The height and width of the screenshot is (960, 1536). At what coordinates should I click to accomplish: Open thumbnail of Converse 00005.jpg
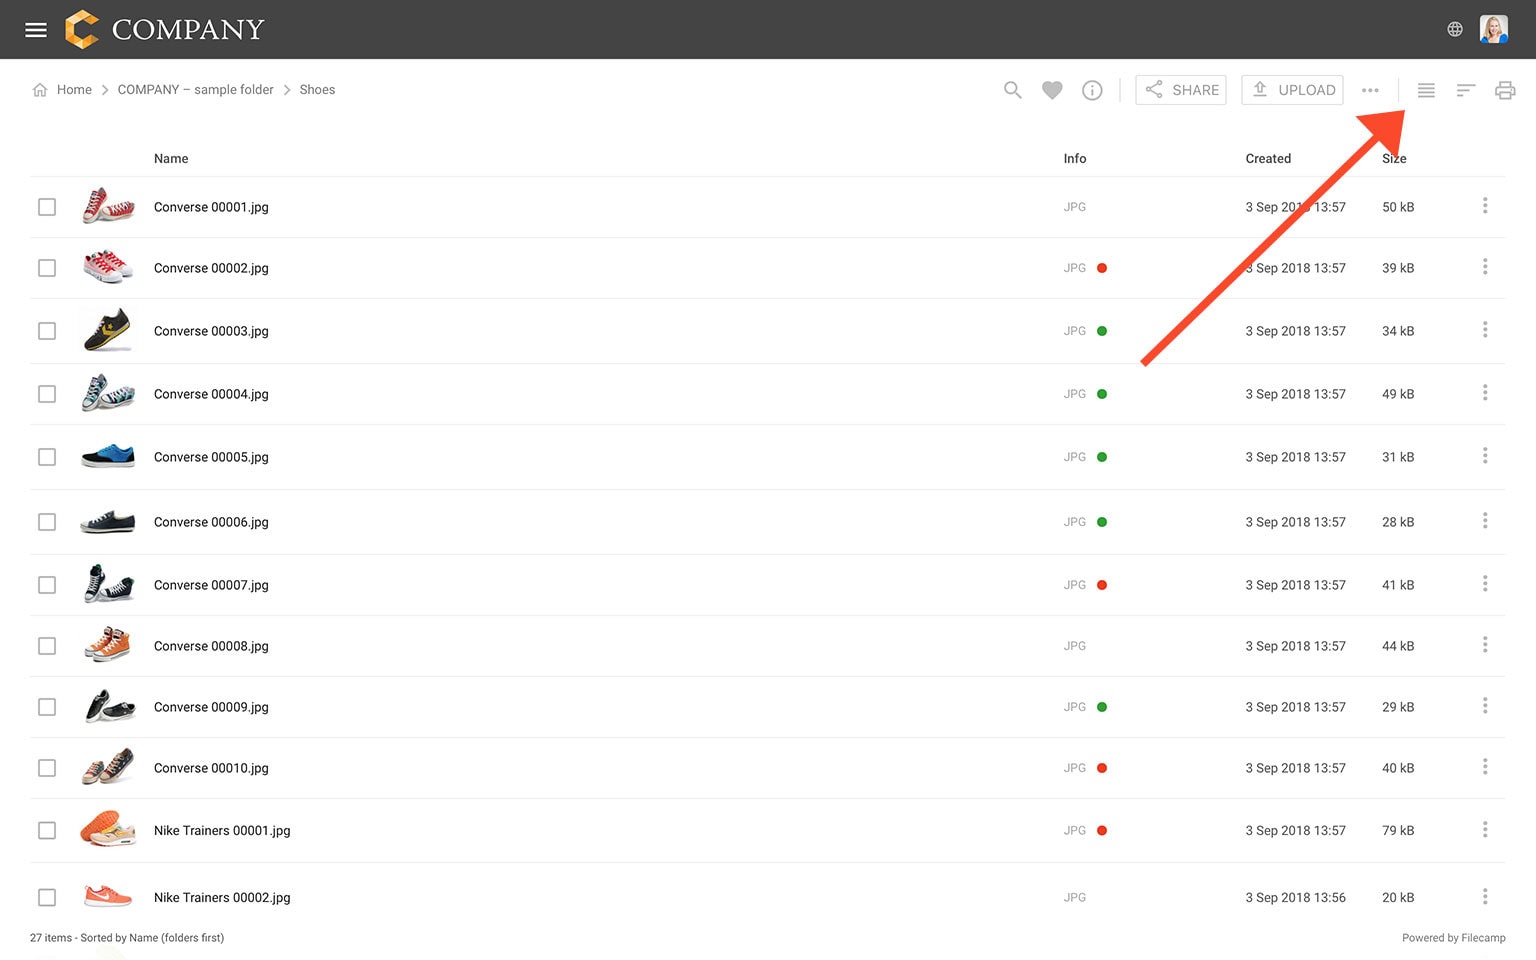pyautogui.click(x=108, y=456)
